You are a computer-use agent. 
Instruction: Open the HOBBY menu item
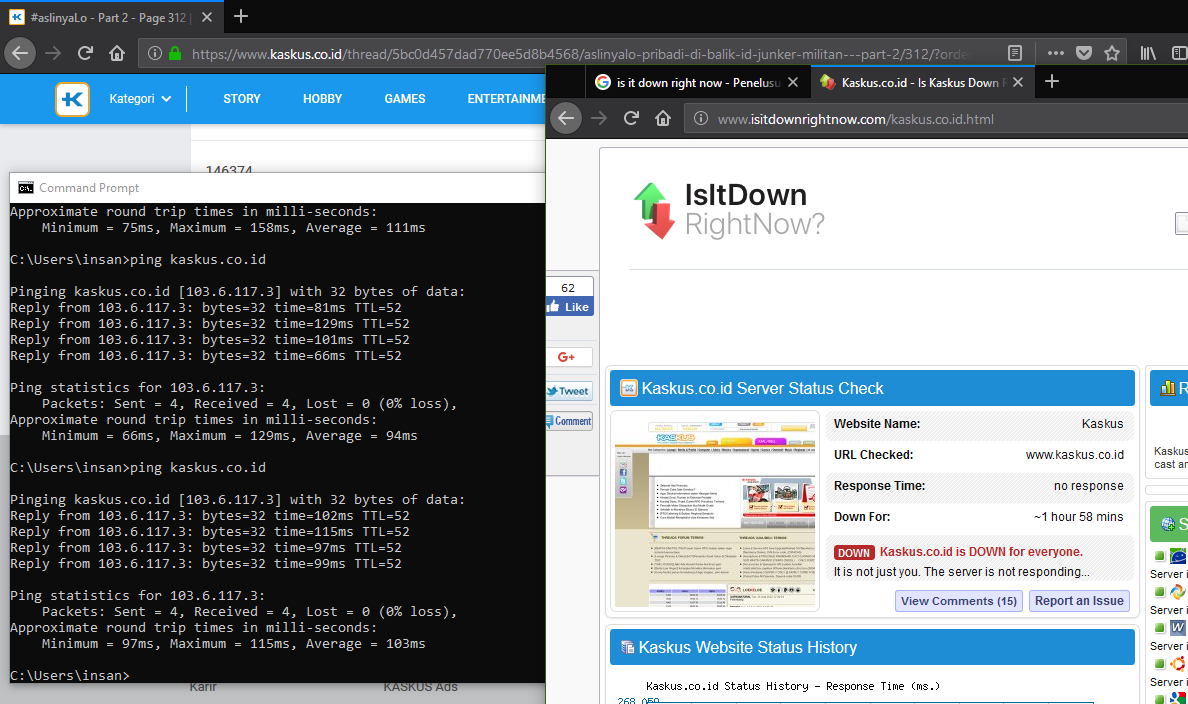322,99
